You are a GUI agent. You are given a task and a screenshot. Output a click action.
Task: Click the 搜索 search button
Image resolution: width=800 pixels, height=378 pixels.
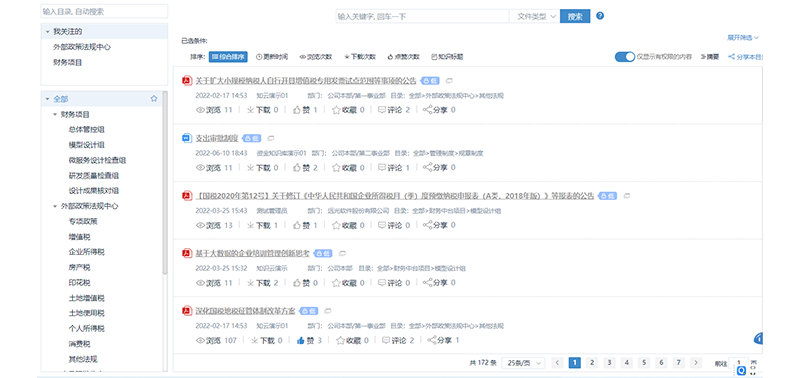[575, 16]
